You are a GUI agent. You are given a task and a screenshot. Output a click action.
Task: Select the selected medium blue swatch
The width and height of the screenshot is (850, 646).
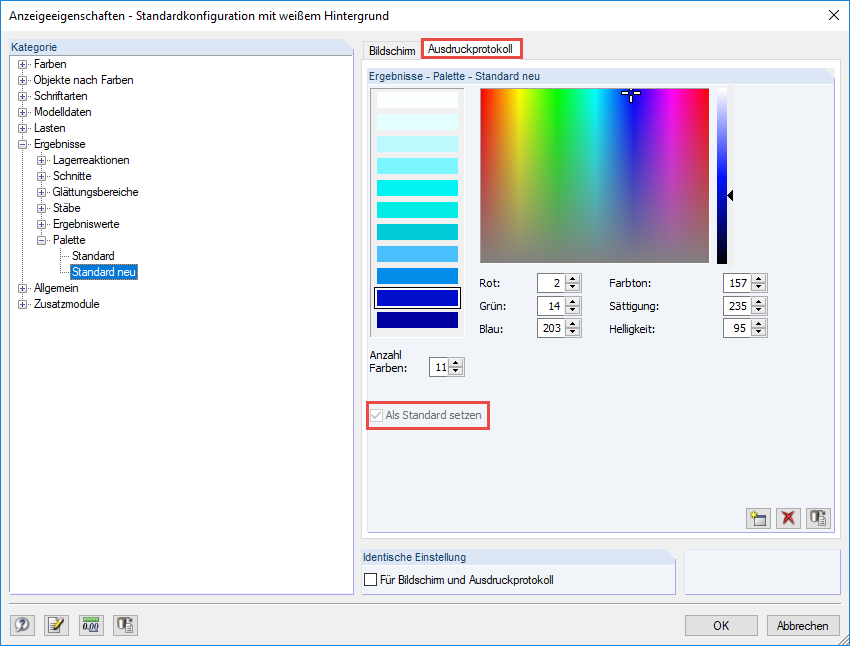(x=417, y=298)
